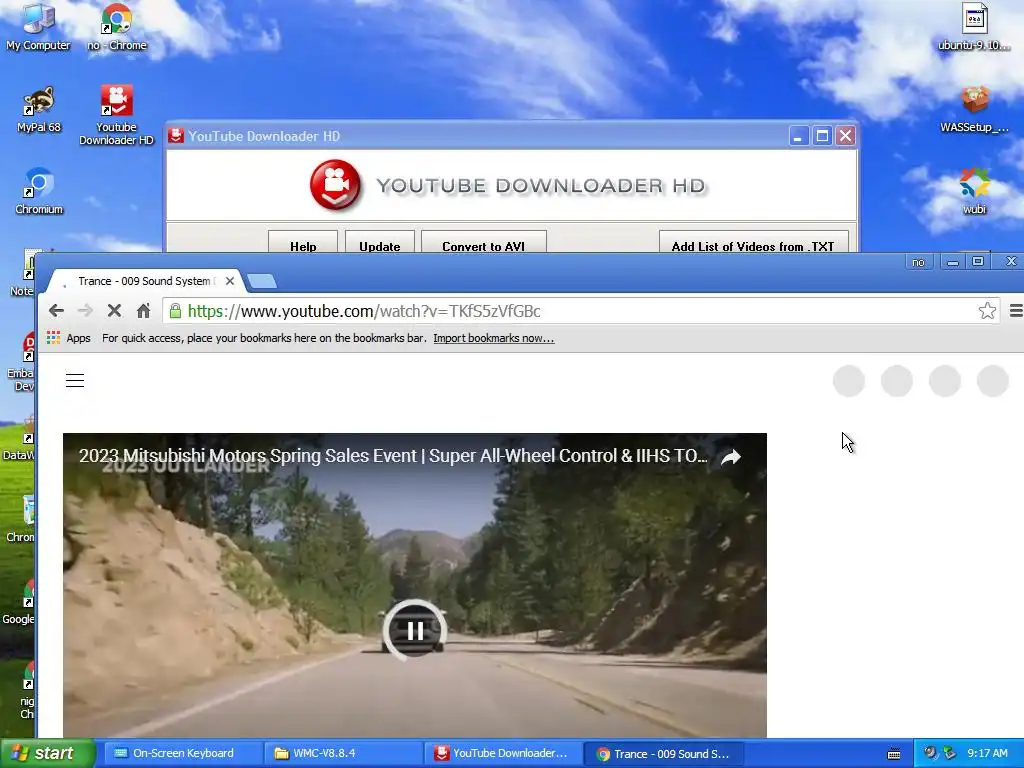Pause the video with center pause button

(415, 630)
